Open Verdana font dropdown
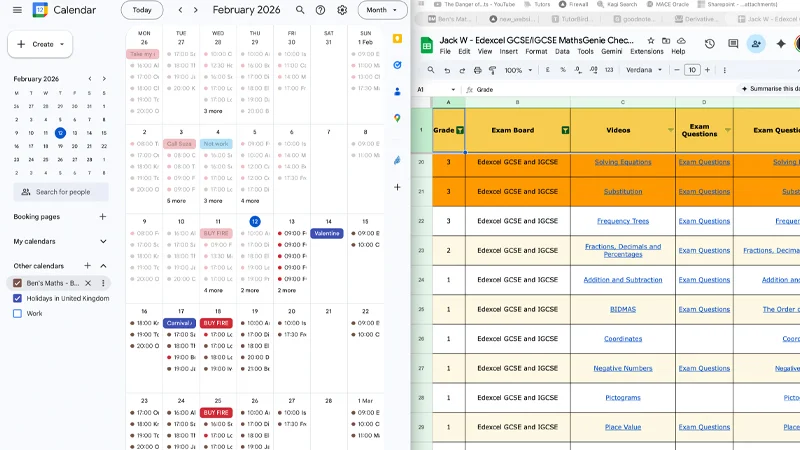 tap(643, 70)
